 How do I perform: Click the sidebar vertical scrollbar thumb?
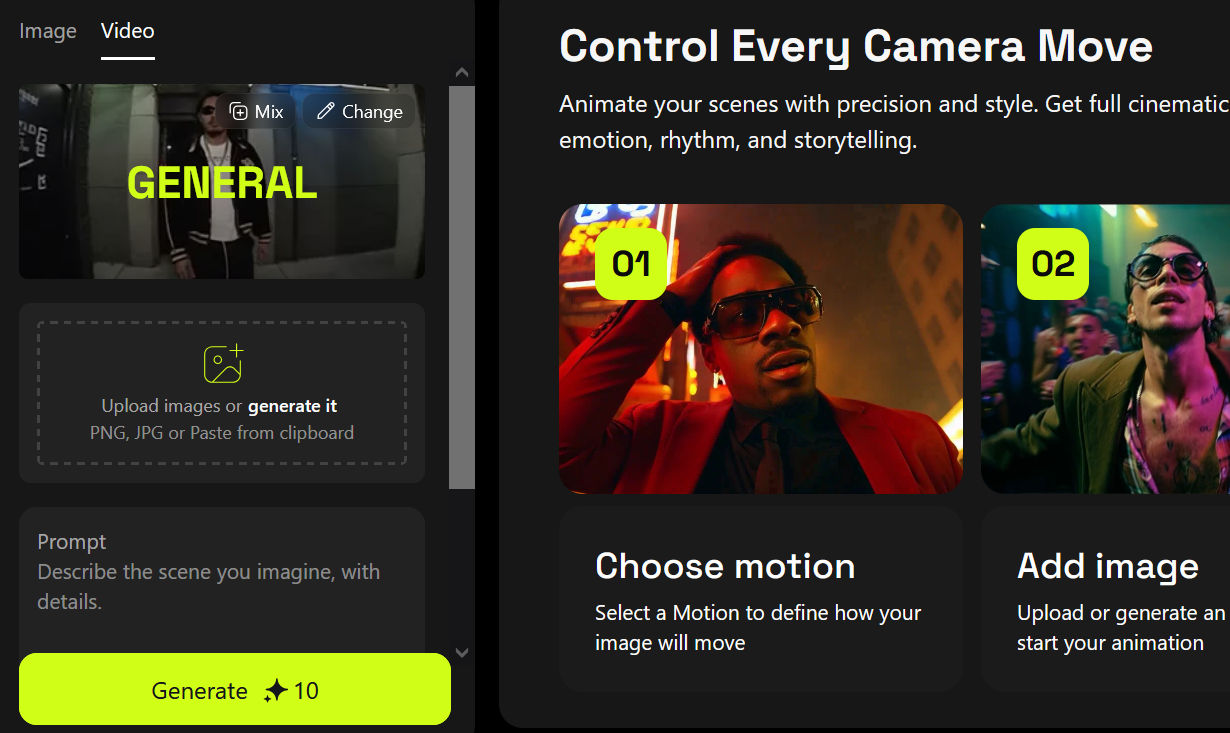pos(462,287)
